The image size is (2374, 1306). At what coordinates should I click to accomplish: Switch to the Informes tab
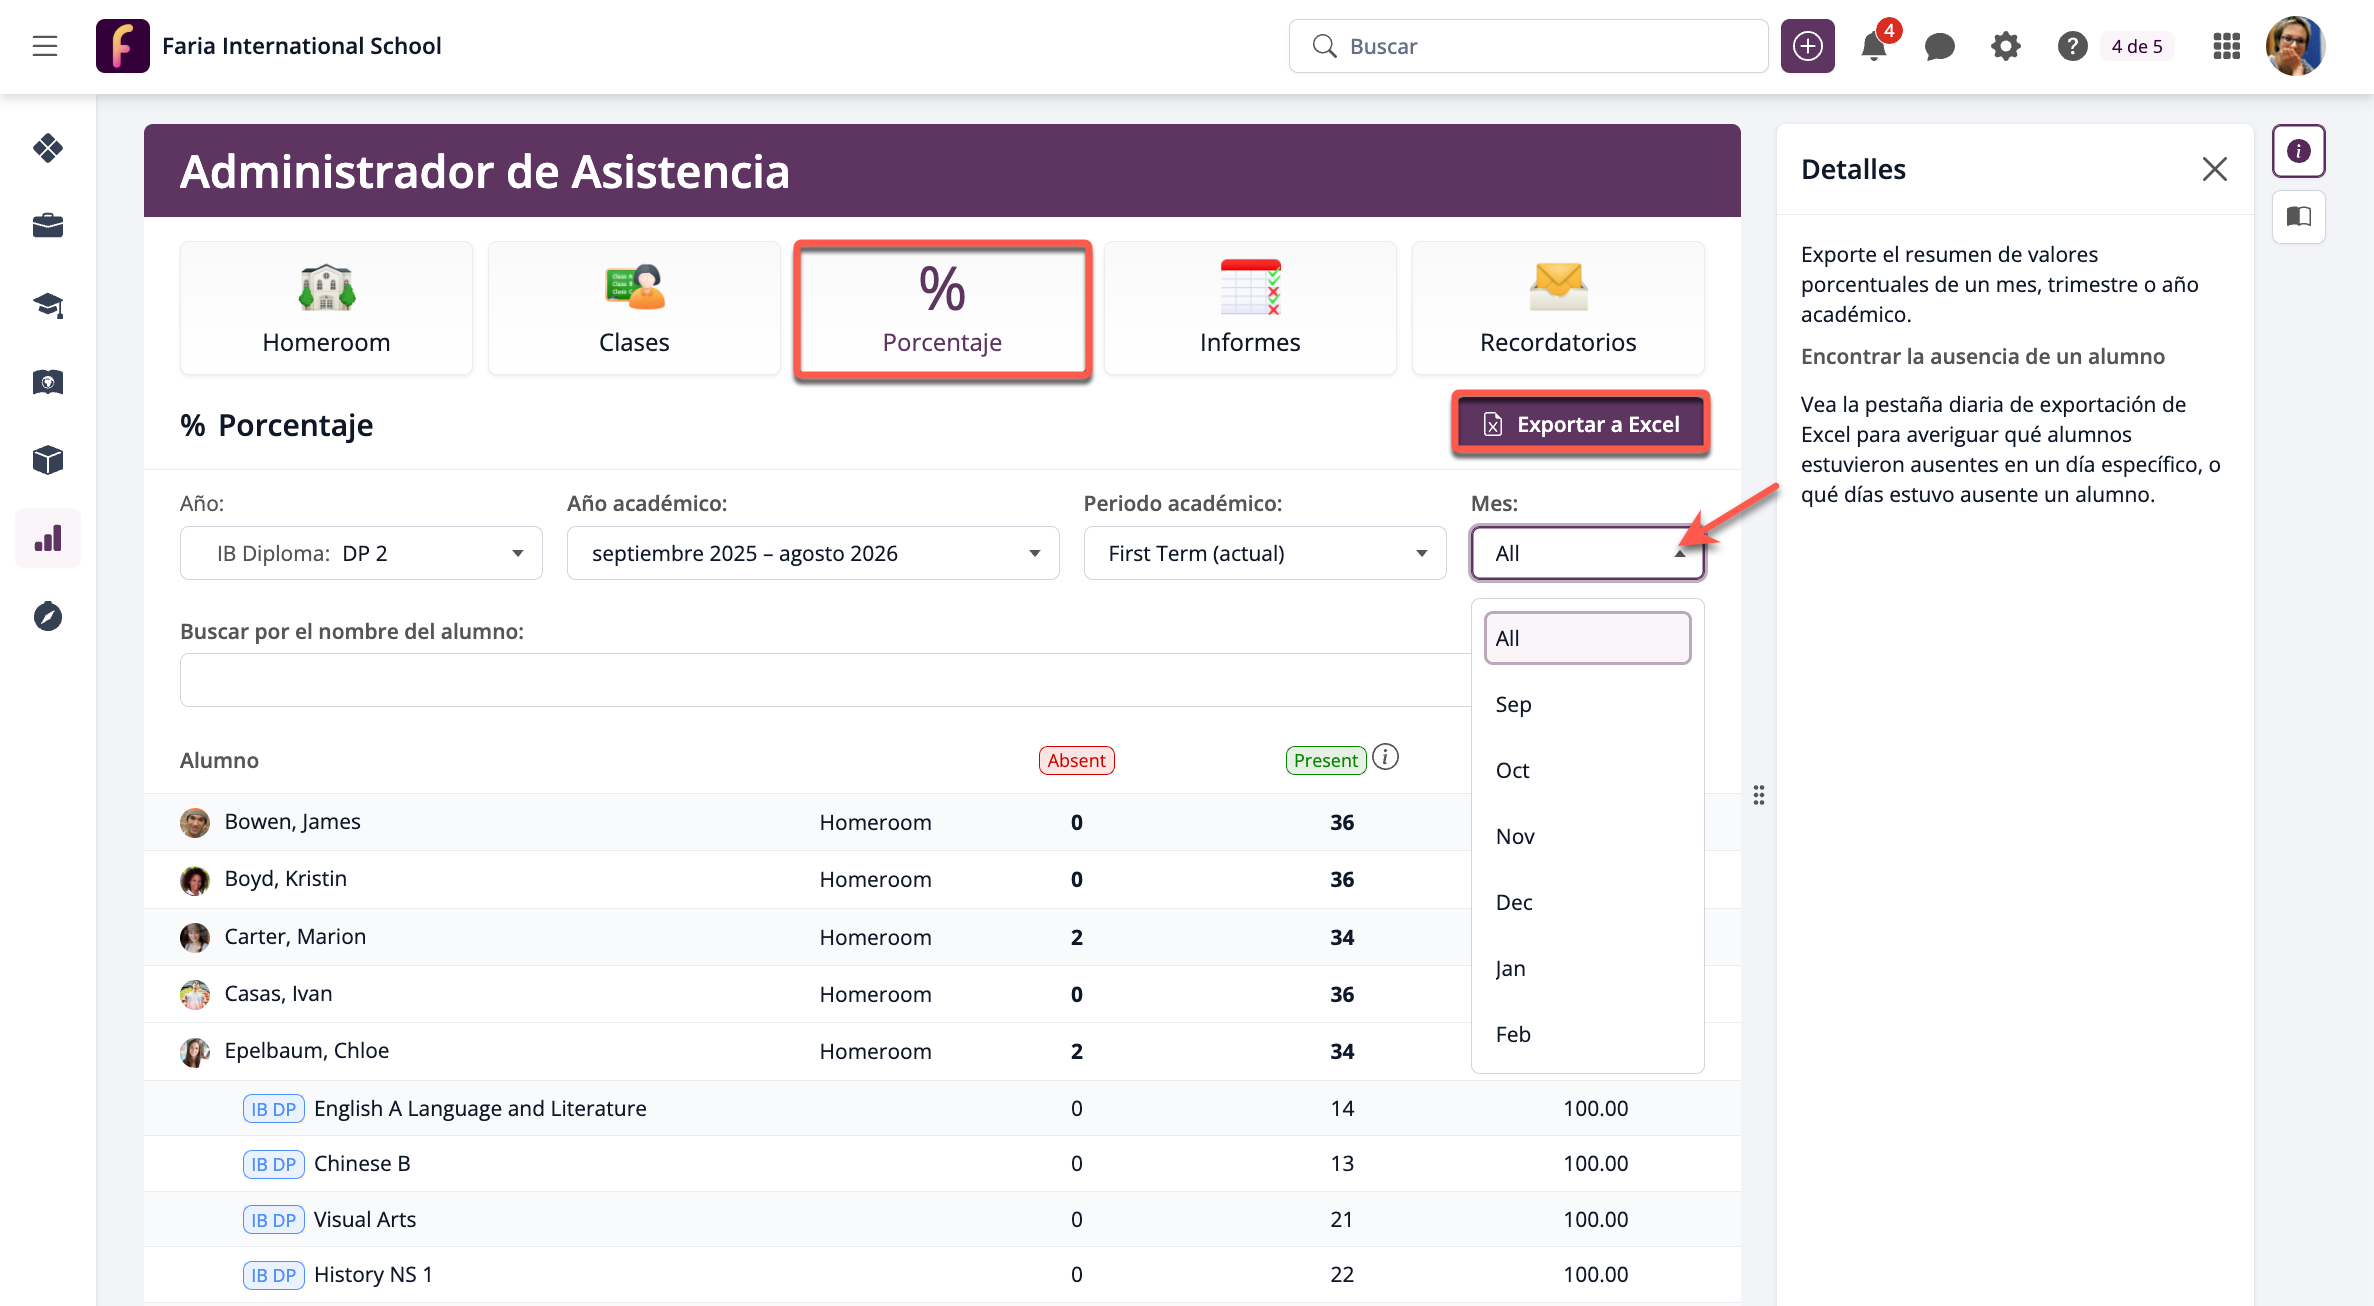(x=1249, y=308)
